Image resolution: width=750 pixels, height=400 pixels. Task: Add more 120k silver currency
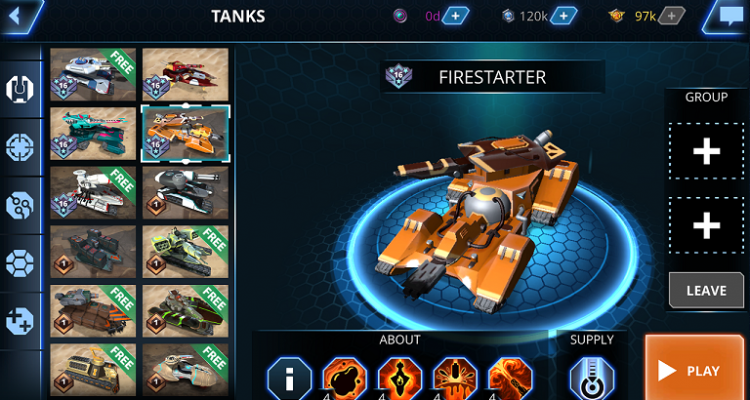click(563, 16)
